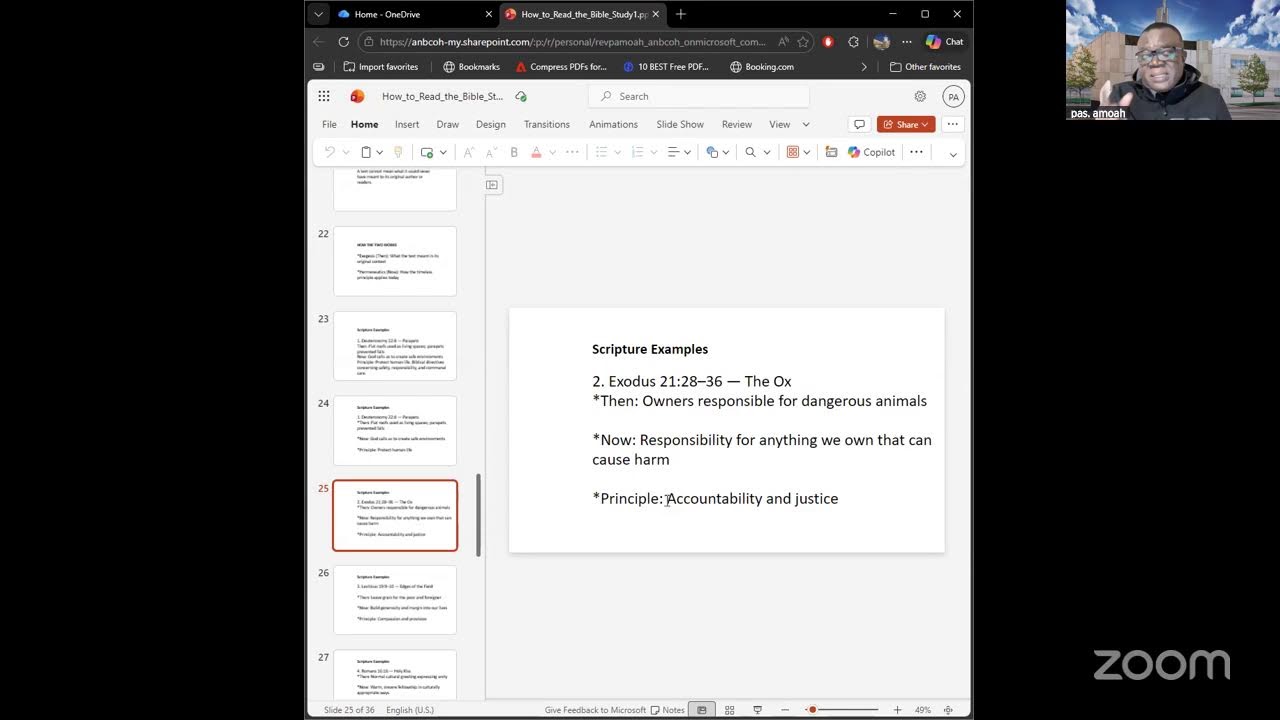Open the PowerPoint settings gear
The width and height of the screenshot is (1280, 720).
tap(920, 96)
